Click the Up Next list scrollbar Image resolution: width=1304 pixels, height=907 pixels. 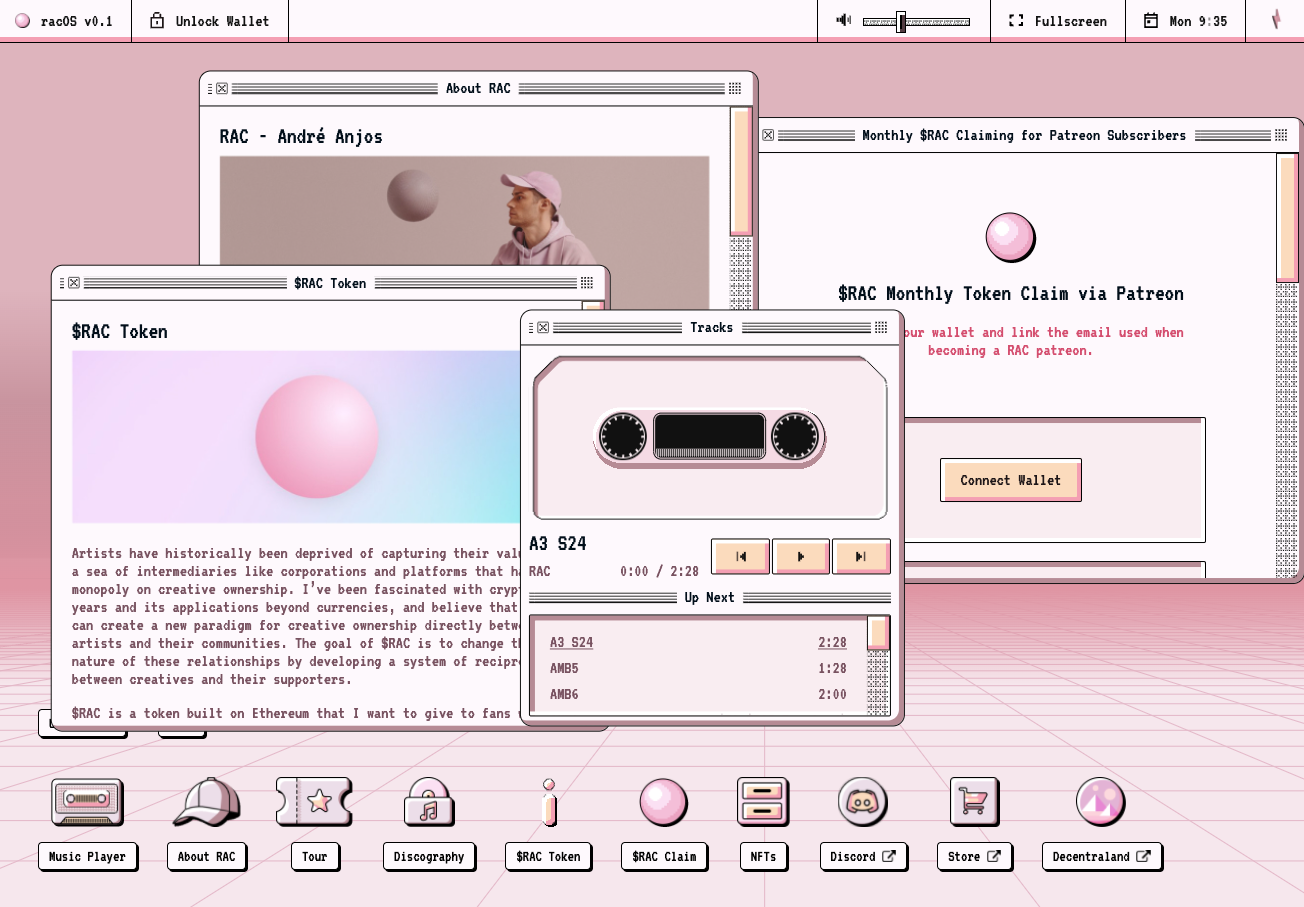point(878,665)
